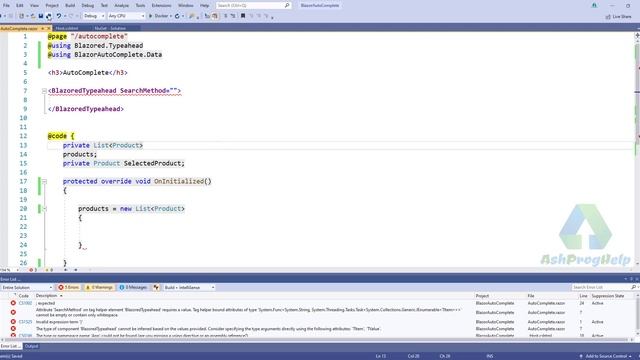The width and height of the screenshot is (640, 360).
Task: Open the Extensions menu
Action: click(161, 6)
